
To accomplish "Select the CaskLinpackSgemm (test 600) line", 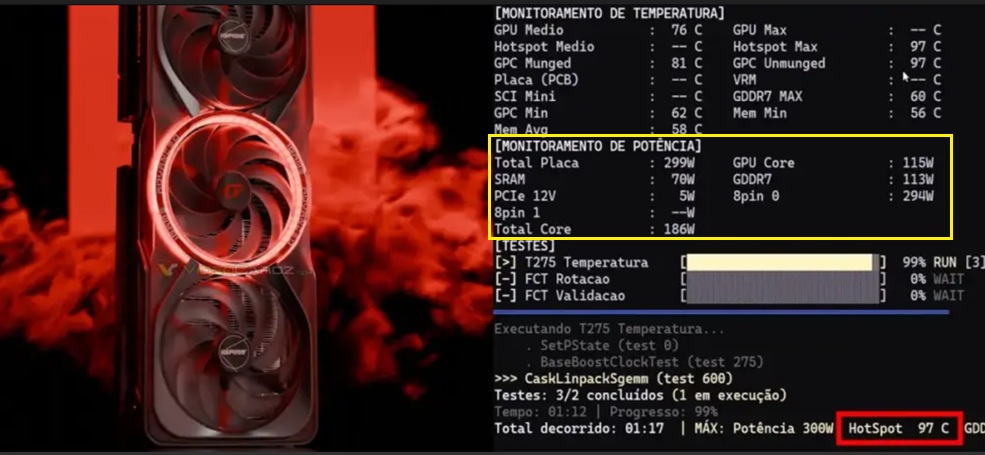I will [x=613, y=379].
